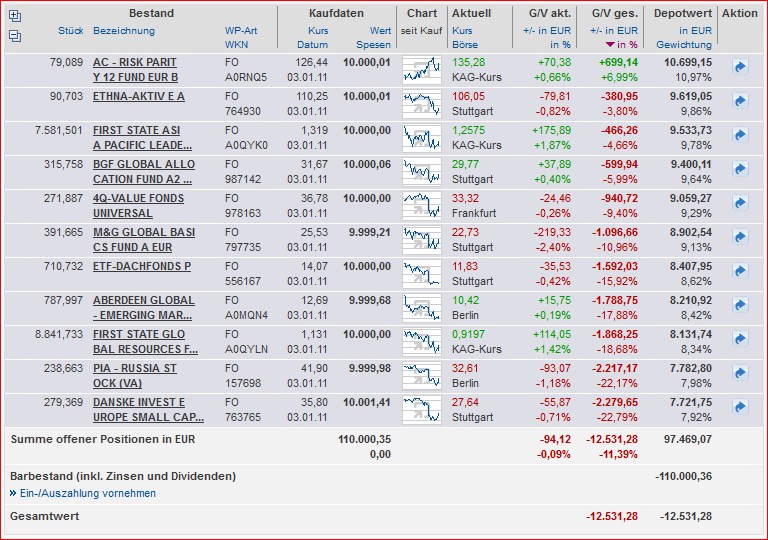
Task: View chart thumbnail for BGF Global Allocation
Action: 422,172
